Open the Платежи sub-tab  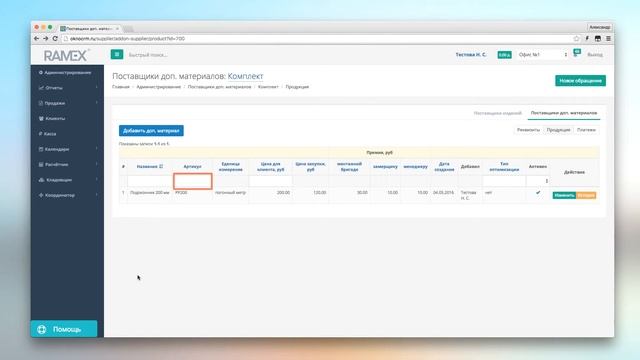(586, 130)
